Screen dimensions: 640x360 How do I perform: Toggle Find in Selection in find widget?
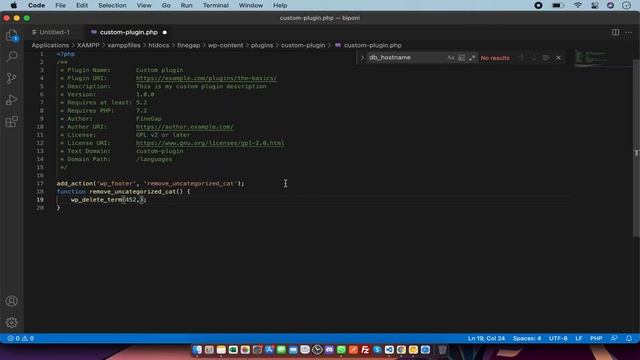point(546,58)
